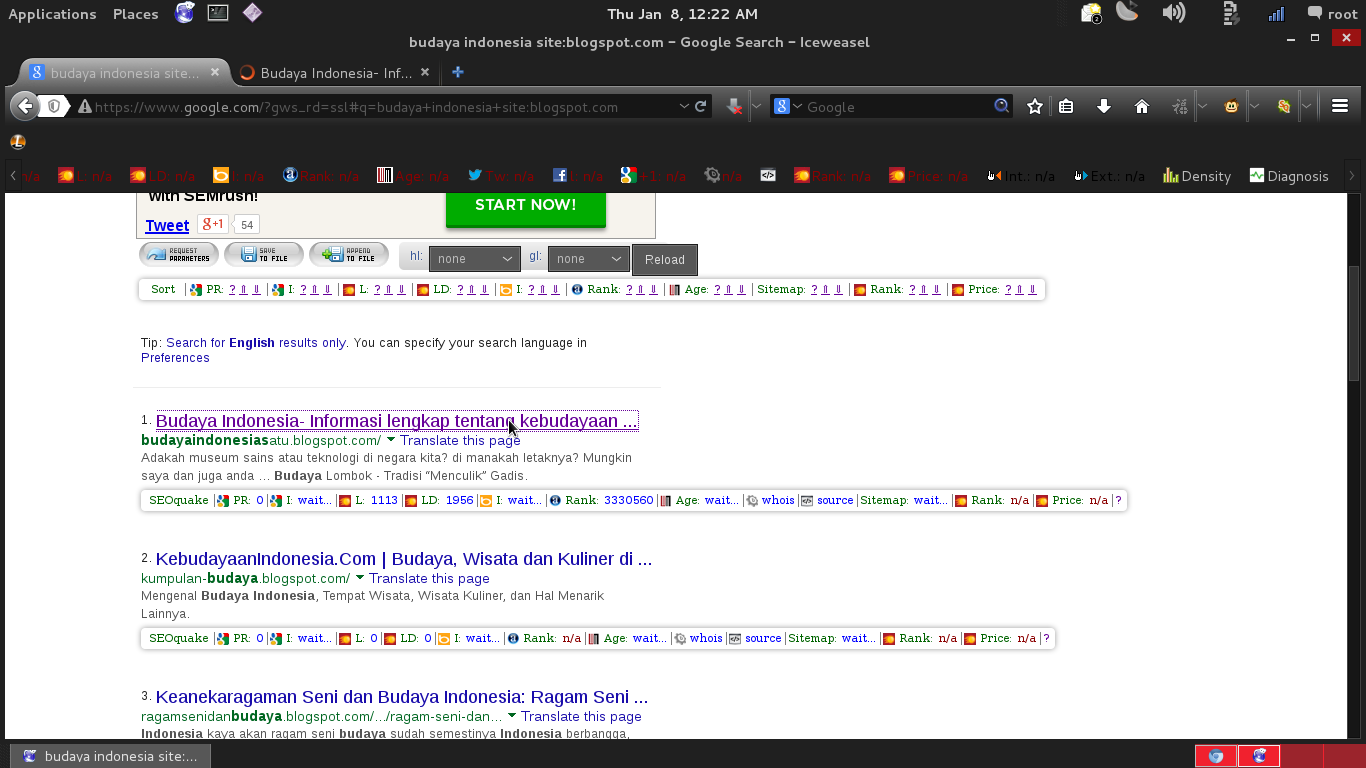Bookmark this page with the star icon

click(x=1035, y=106)
